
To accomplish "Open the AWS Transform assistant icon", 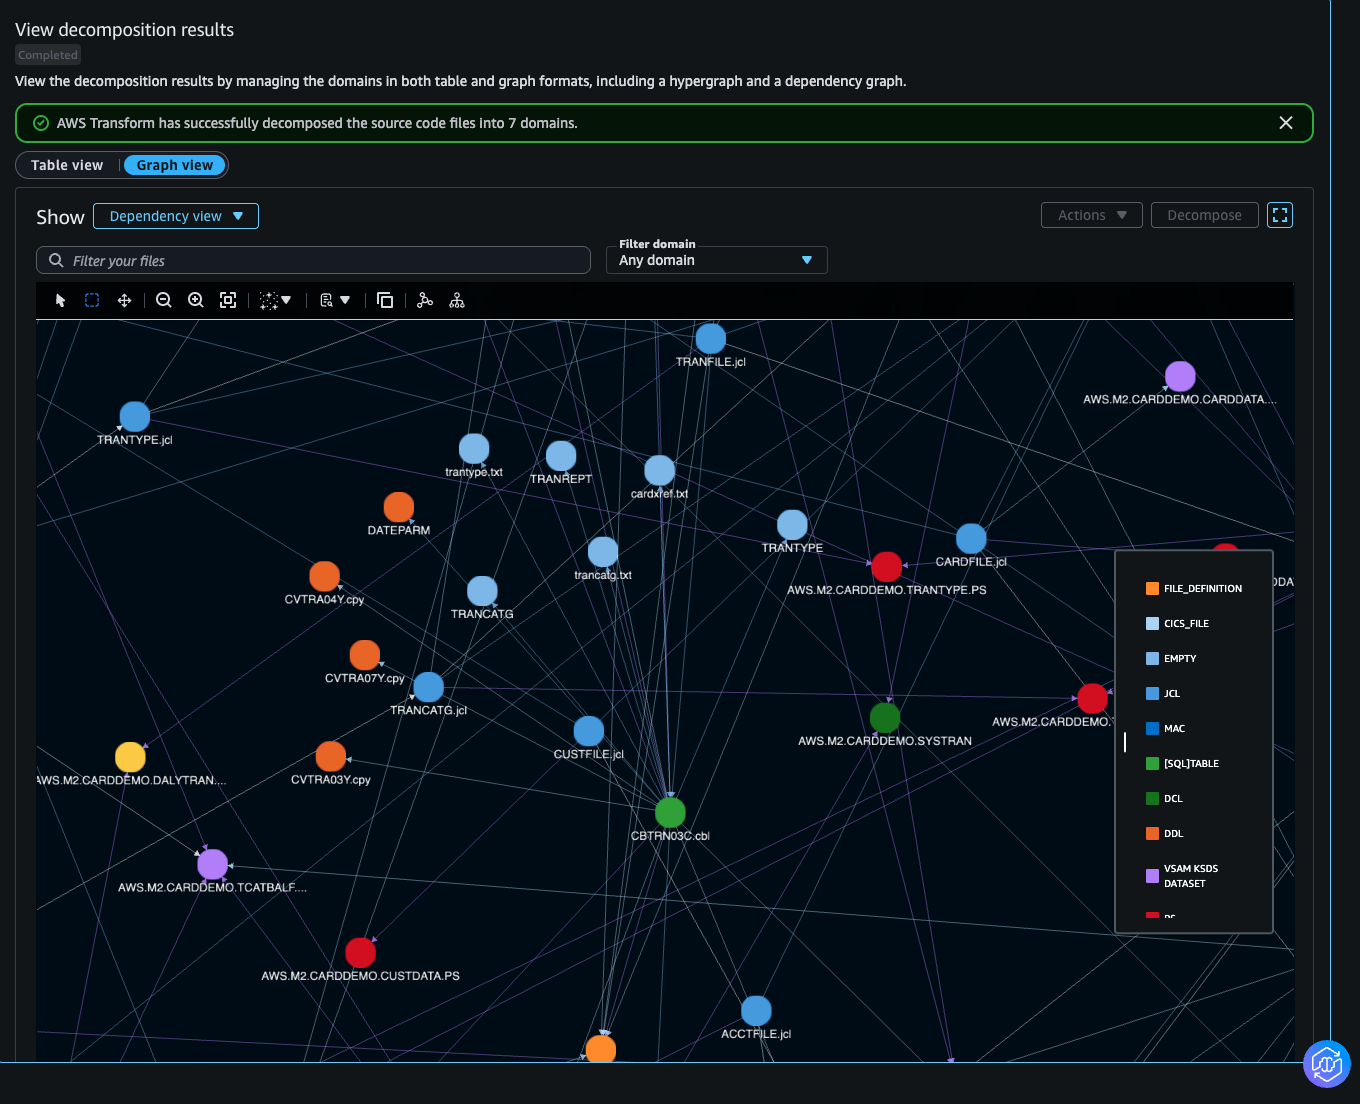I will click(1327, 1063).
